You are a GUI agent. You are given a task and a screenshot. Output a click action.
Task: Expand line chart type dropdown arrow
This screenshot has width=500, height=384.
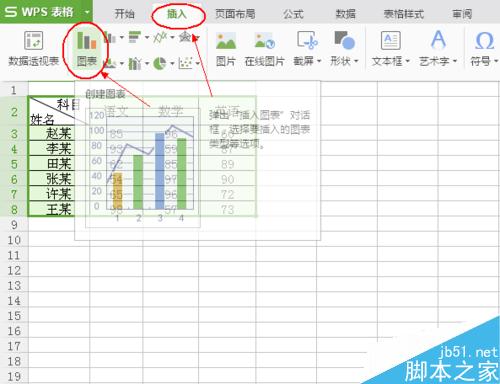click(172, 37)
